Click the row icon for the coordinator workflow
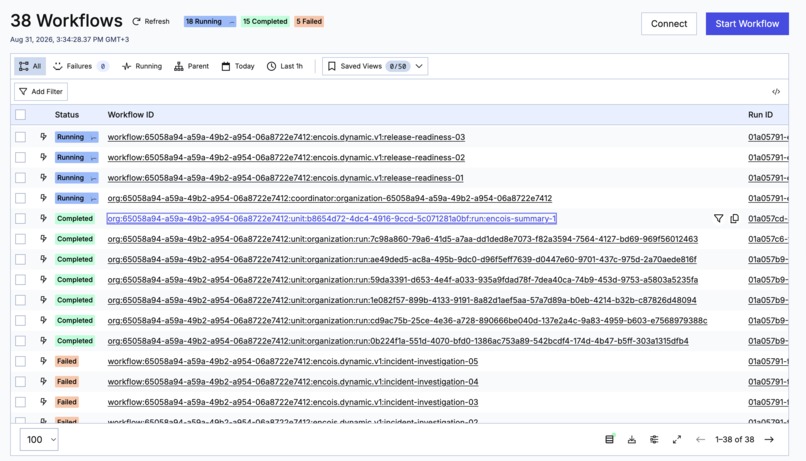Image resolution: width=806 pixels, height=461 pixels. point(43,198)
